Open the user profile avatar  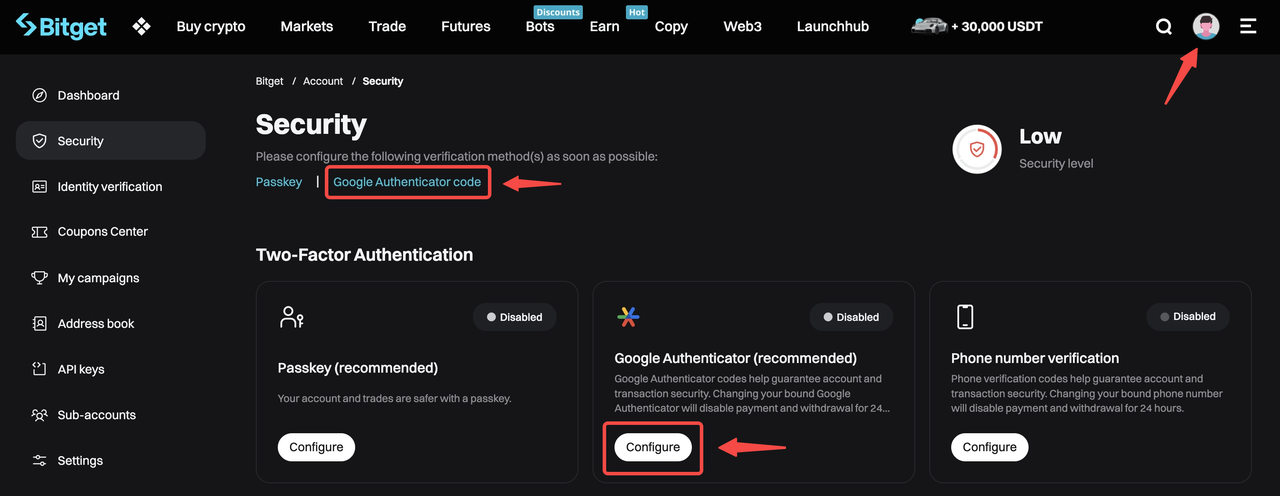[1206, 27]
